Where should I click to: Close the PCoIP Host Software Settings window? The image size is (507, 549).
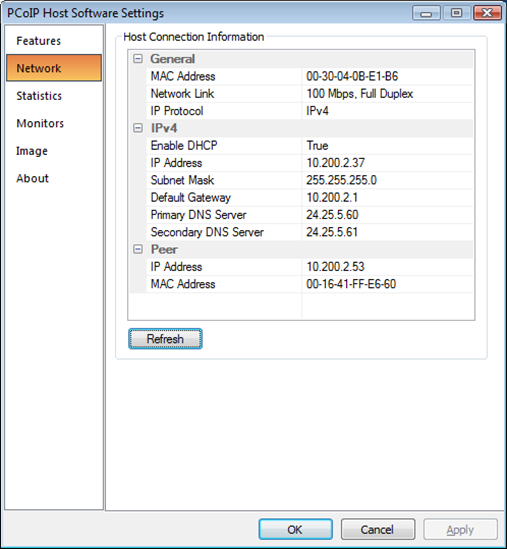(487, 13)
